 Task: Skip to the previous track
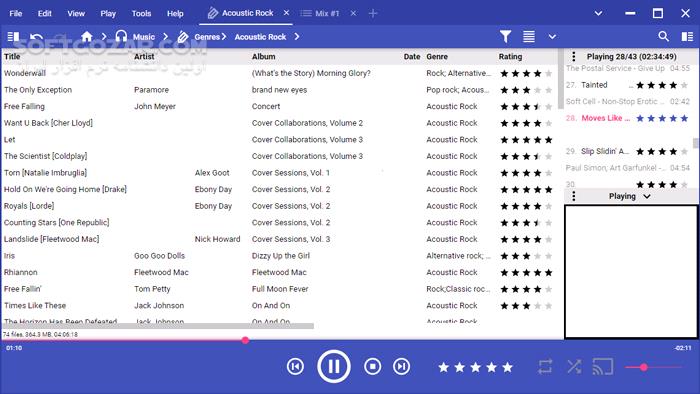tap(295, 367)
